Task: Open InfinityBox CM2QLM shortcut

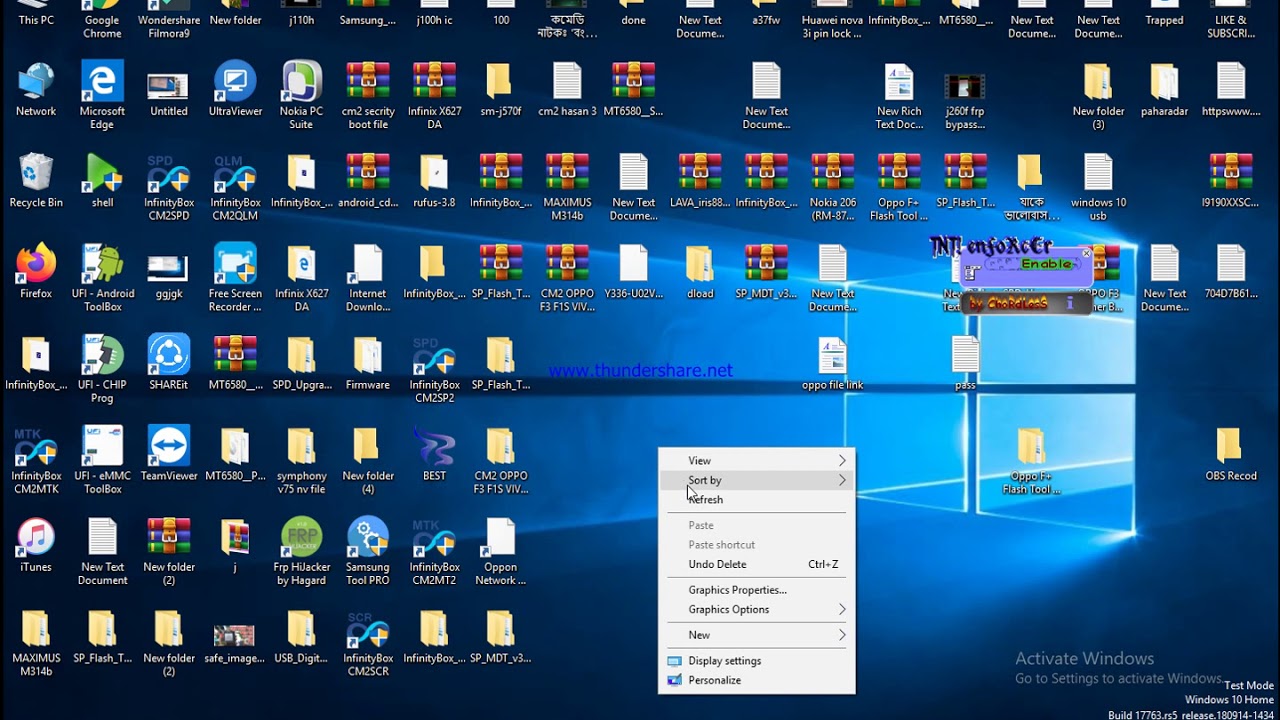Action: click(235, 172)
